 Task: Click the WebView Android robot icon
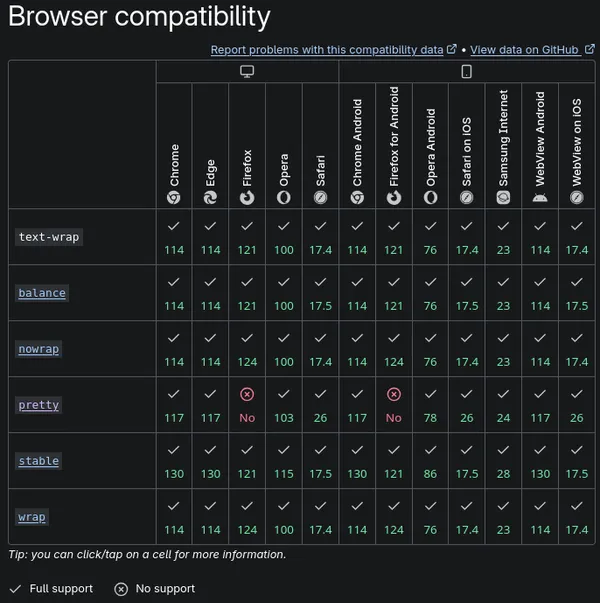coord(540,198)
